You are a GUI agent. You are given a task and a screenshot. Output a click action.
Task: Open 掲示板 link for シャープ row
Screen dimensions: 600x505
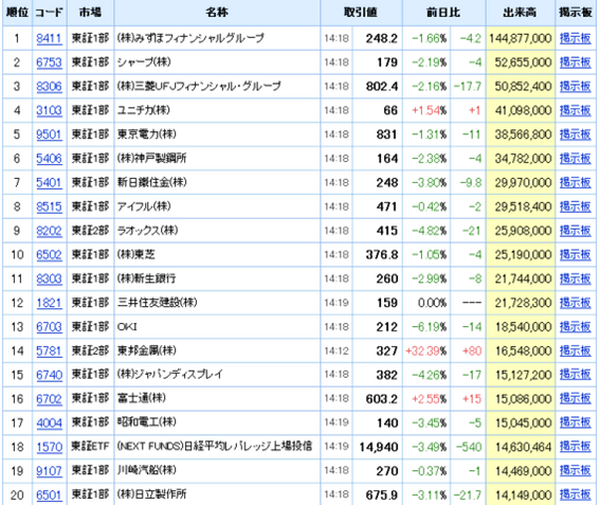pos(575,62)
